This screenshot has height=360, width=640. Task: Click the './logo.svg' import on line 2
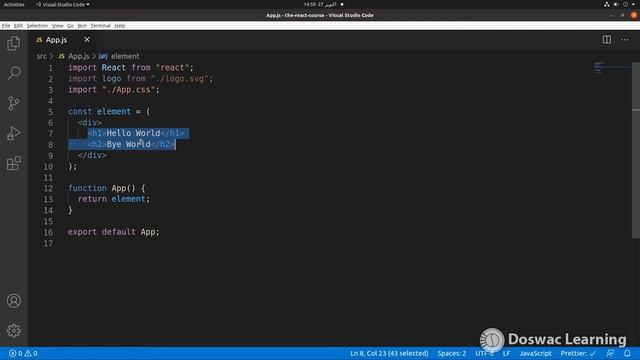(182, 78)
